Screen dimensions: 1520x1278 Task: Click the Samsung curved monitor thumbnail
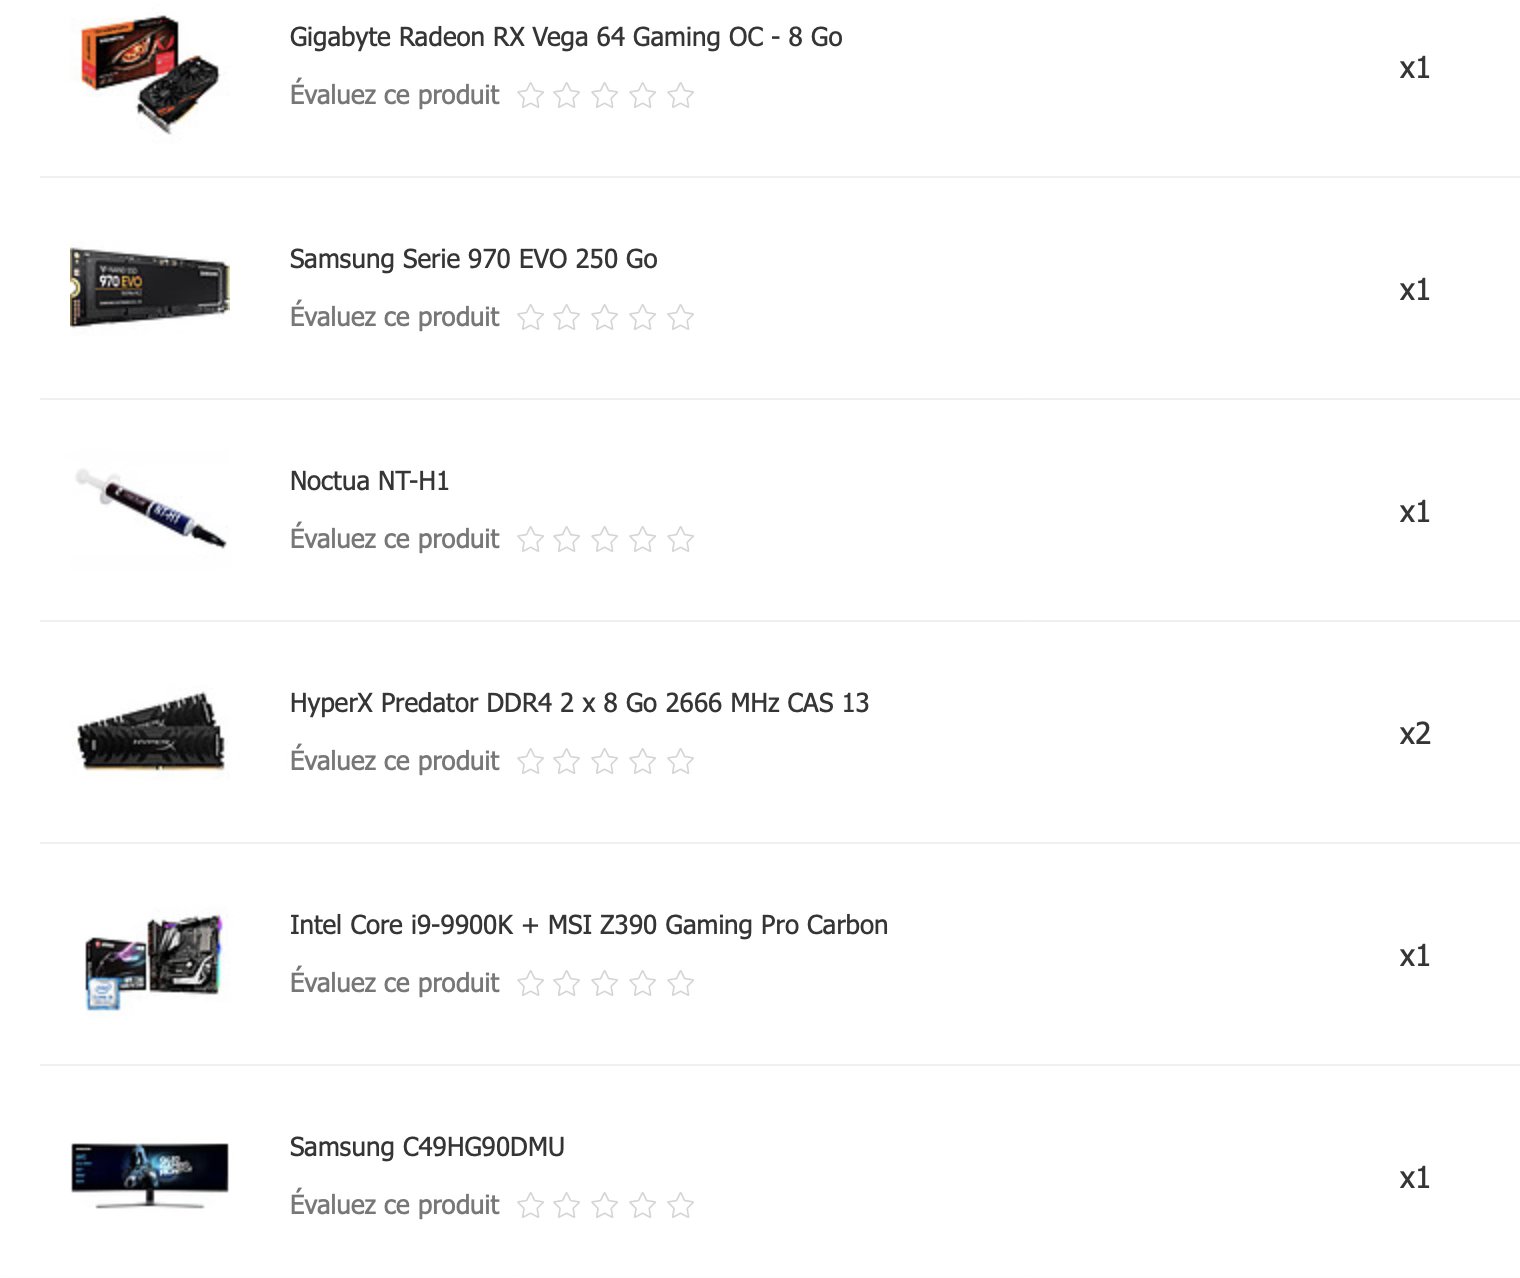(150, 1175)
